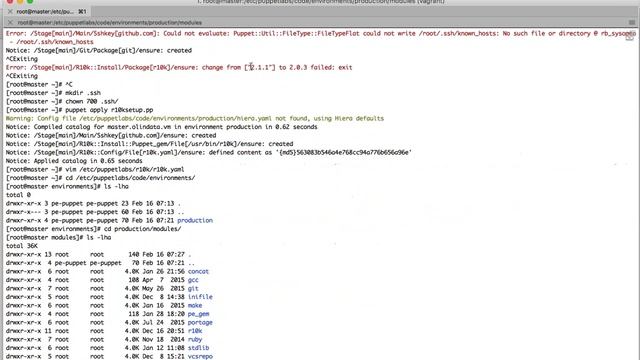Click the '/root/.ssh/known_hosts' continuation line
The width and height of the screenshot is (640, 360).
point(51,42)
